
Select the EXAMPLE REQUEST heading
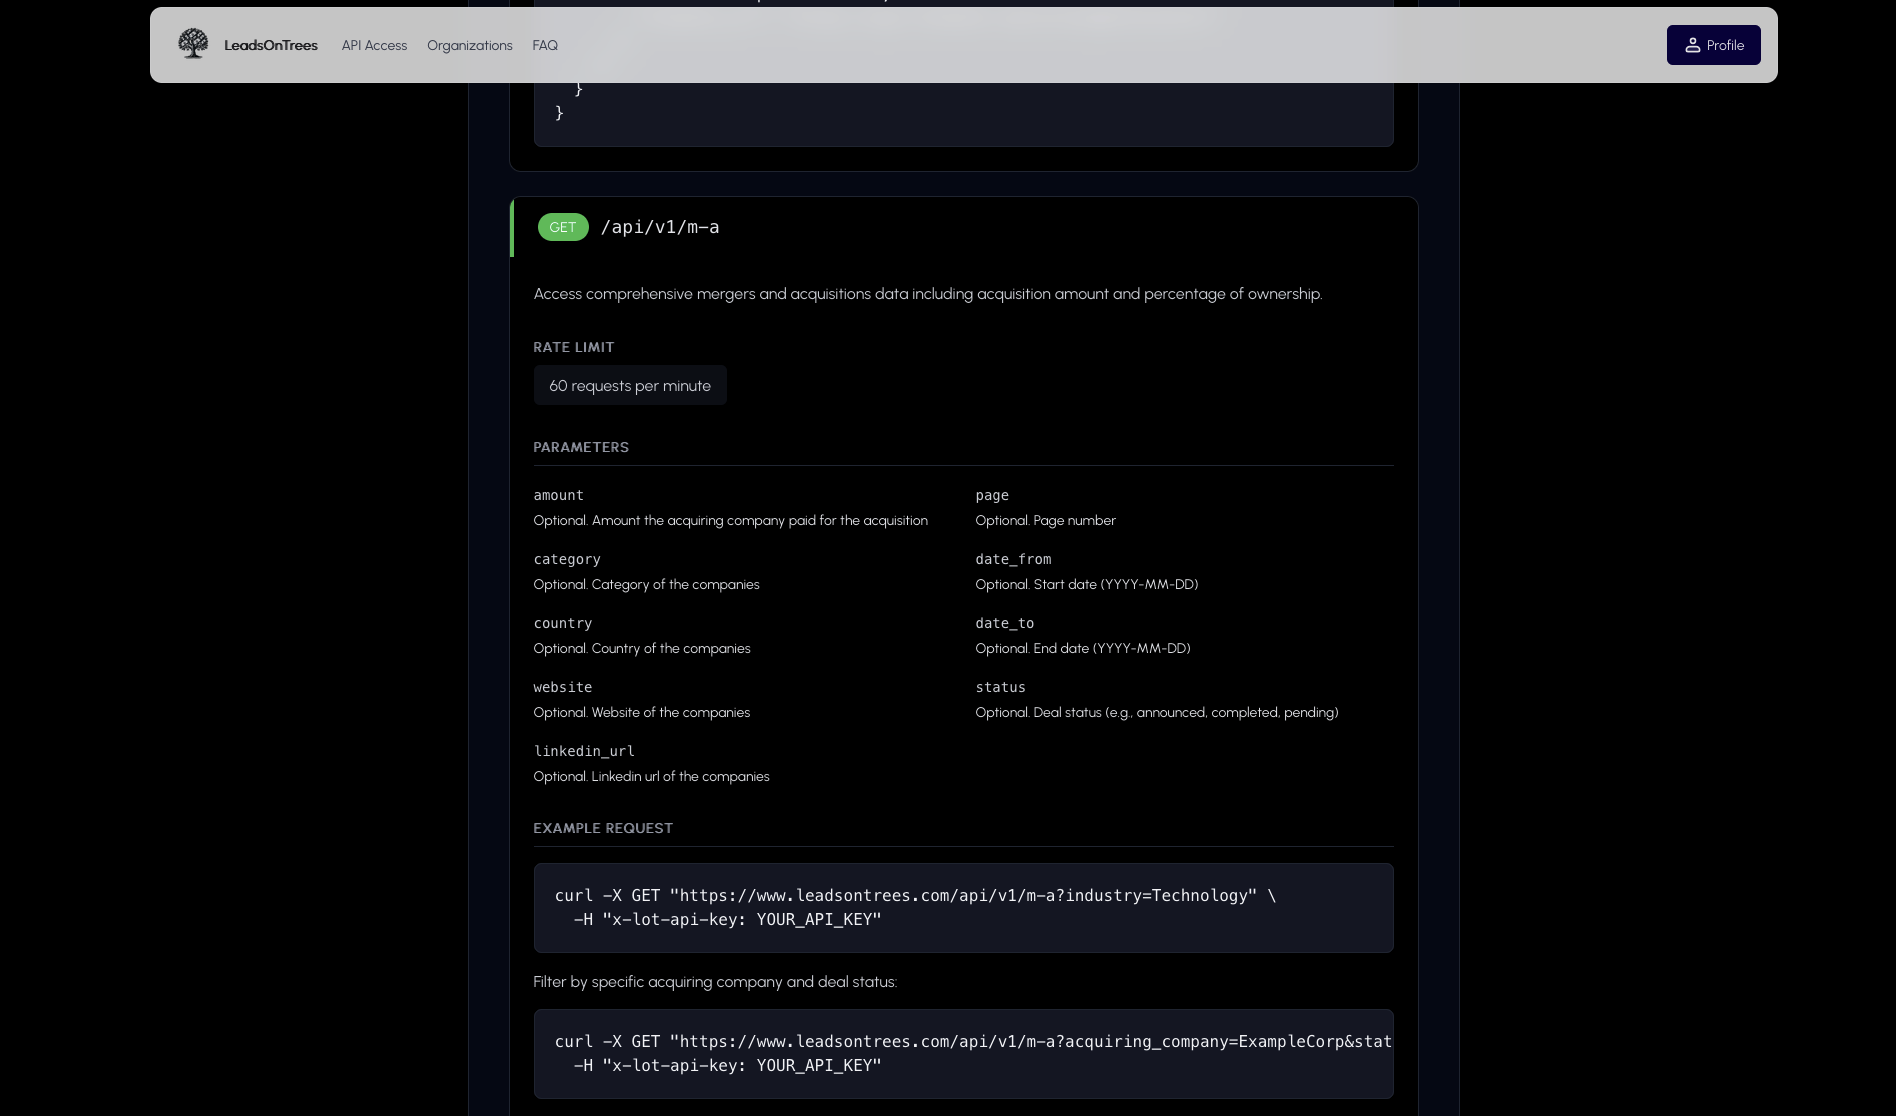[x=603, y=828]
